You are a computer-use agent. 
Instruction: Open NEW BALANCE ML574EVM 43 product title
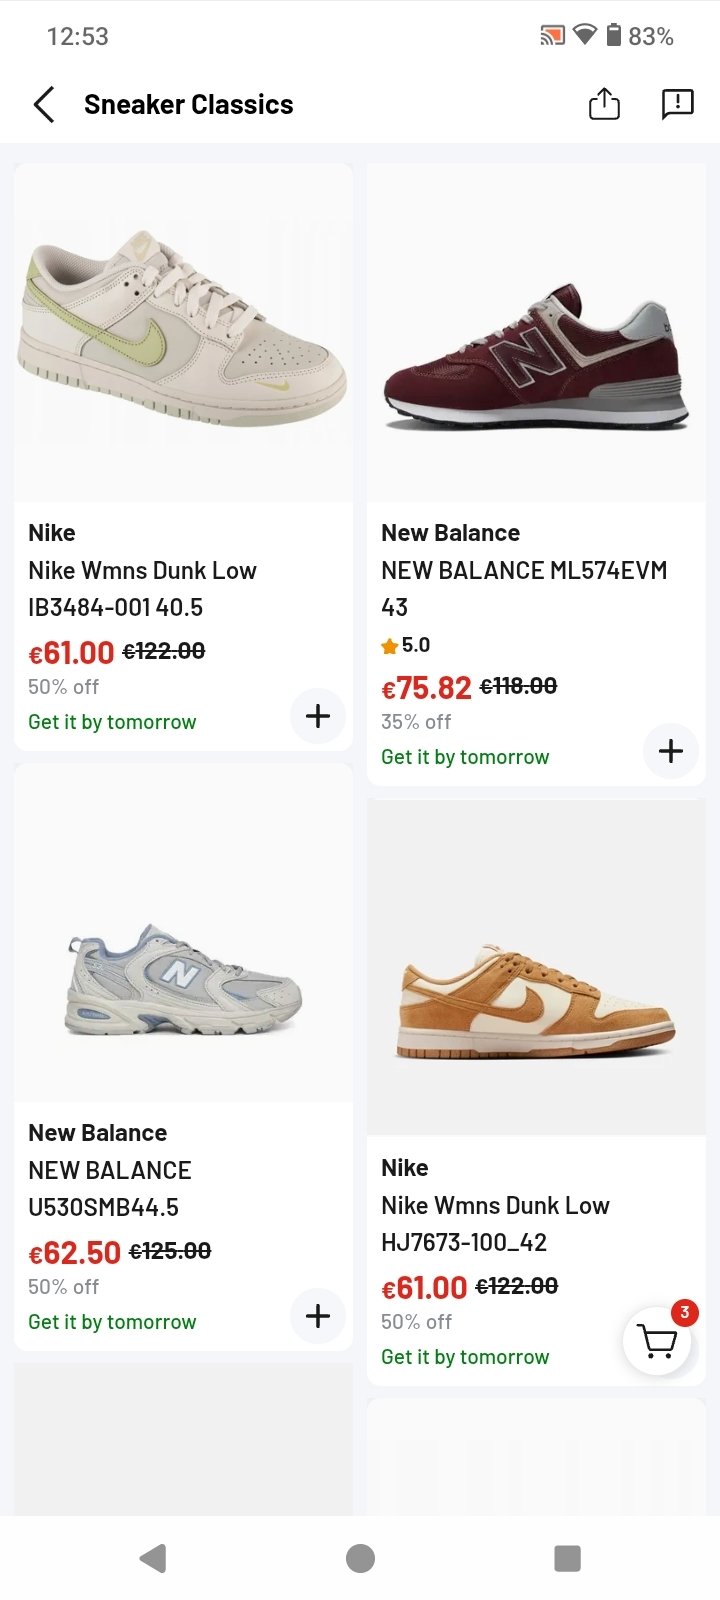point(523,588)
